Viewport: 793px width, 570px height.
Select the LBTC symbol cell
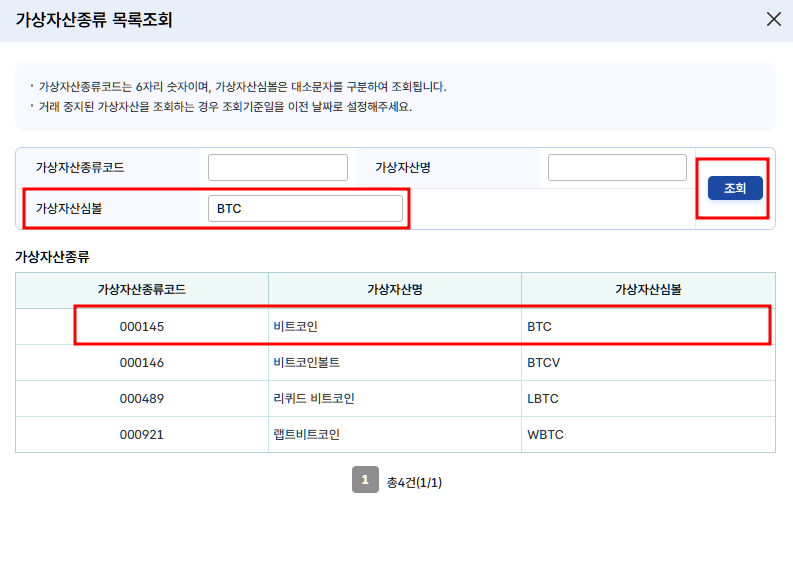pos(648,399)
